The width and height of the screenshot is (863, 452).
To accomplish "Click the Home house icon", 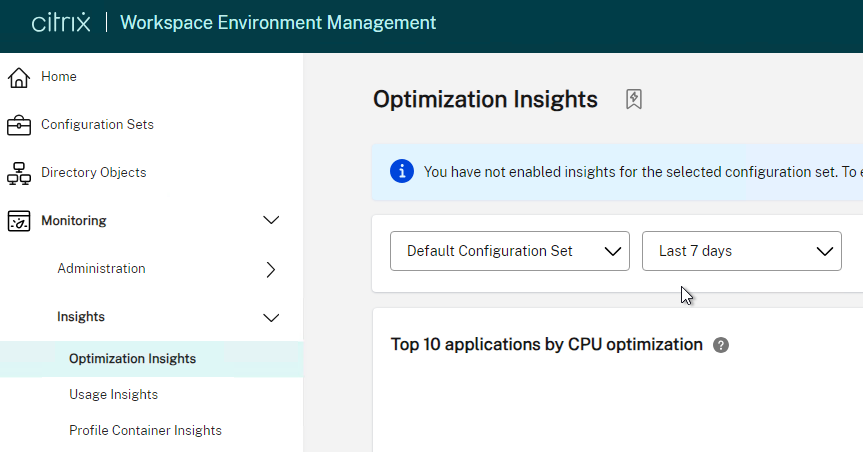I will 19,77.
